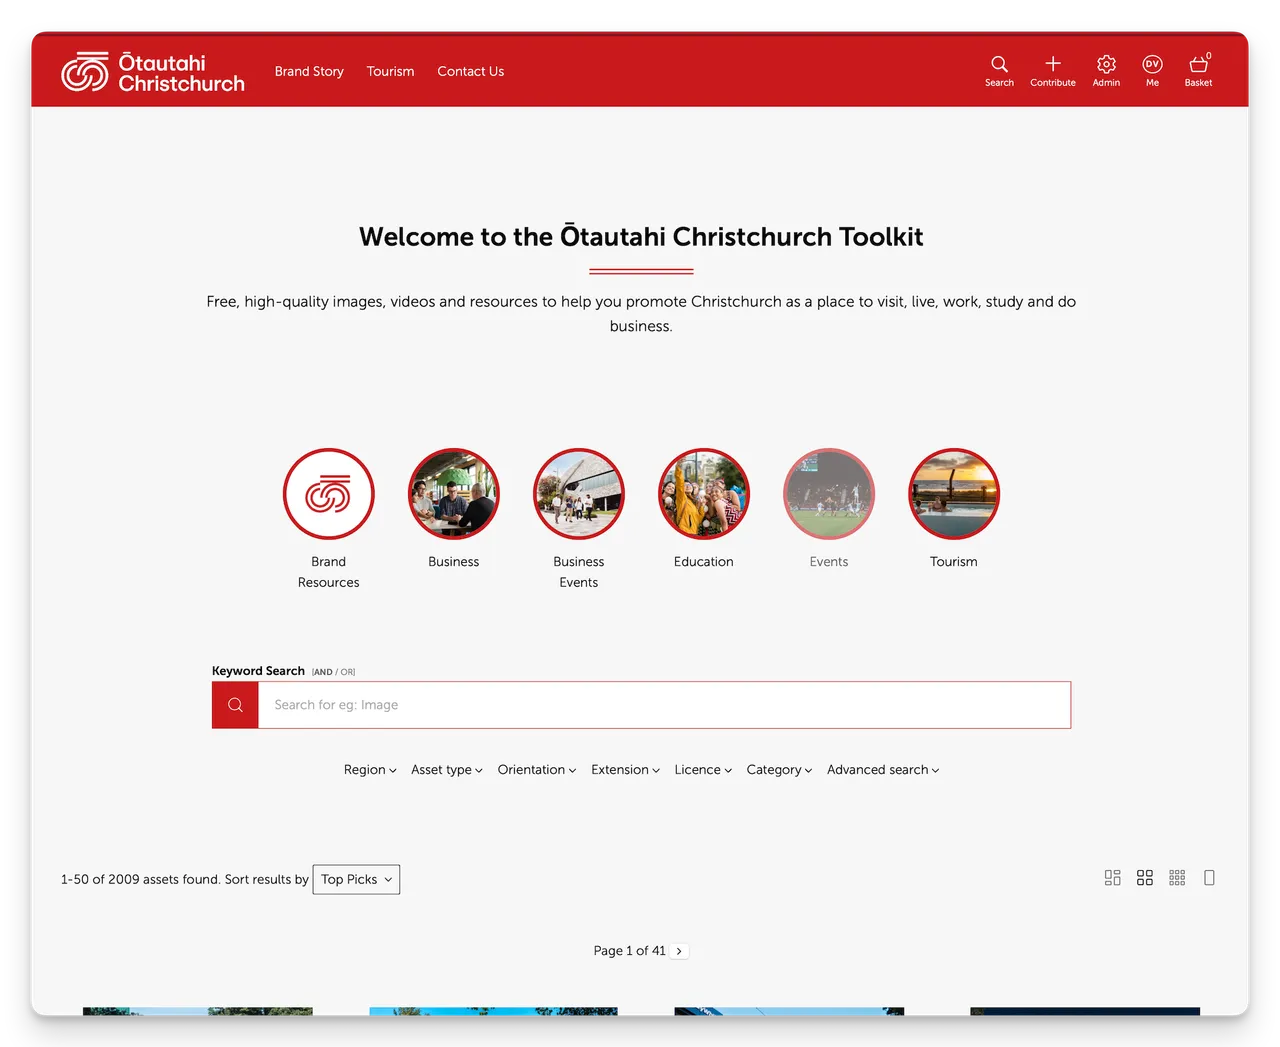Open Contact Us menu item
This screenshot has height=1047, width=1280.
471,71
